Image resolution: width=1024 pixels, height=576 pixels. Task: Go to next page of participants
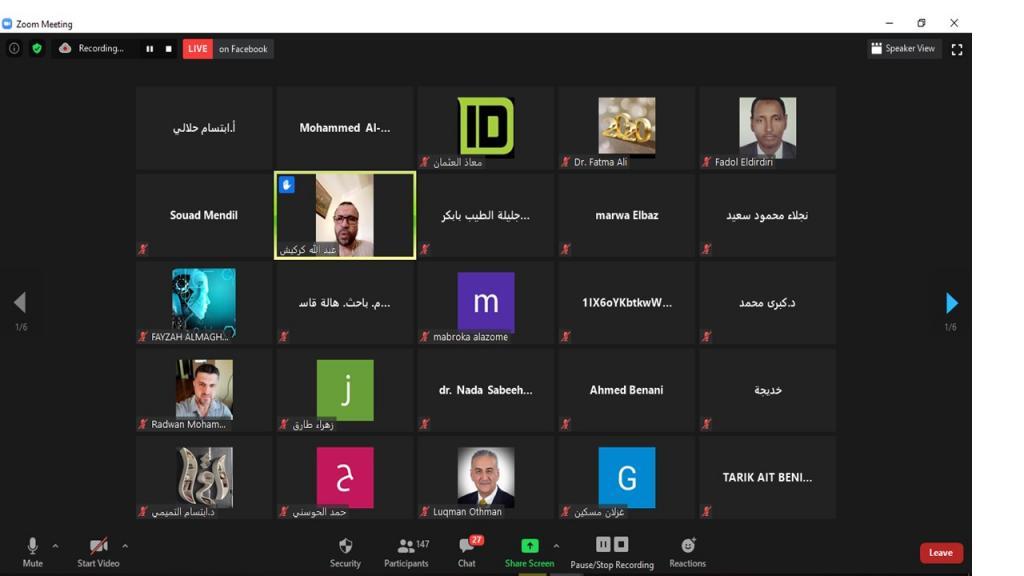(951, 303)
